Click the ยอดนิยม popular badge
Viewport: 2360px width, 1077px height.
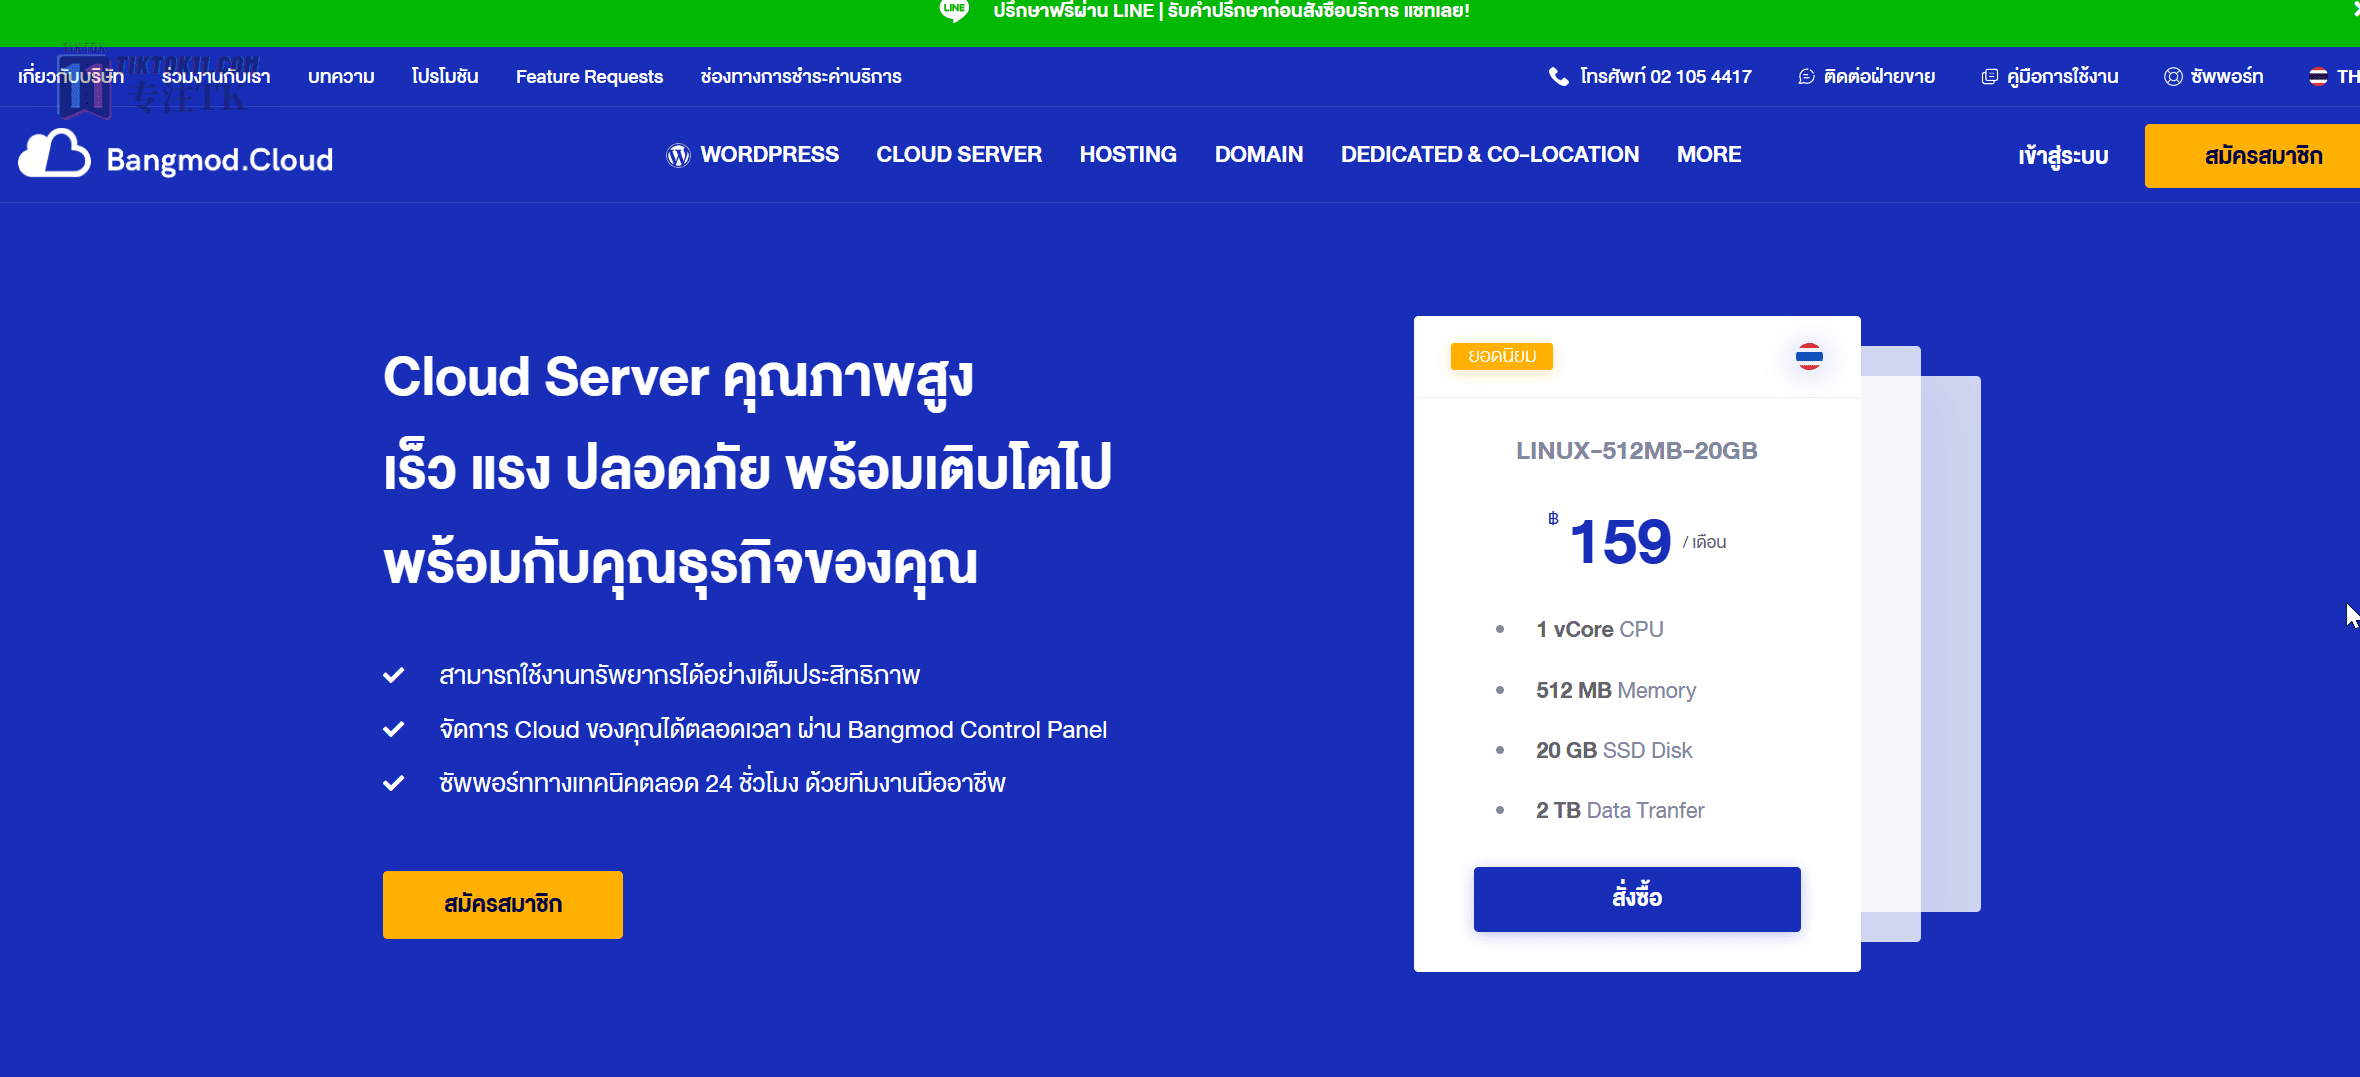click(1502, 356)
